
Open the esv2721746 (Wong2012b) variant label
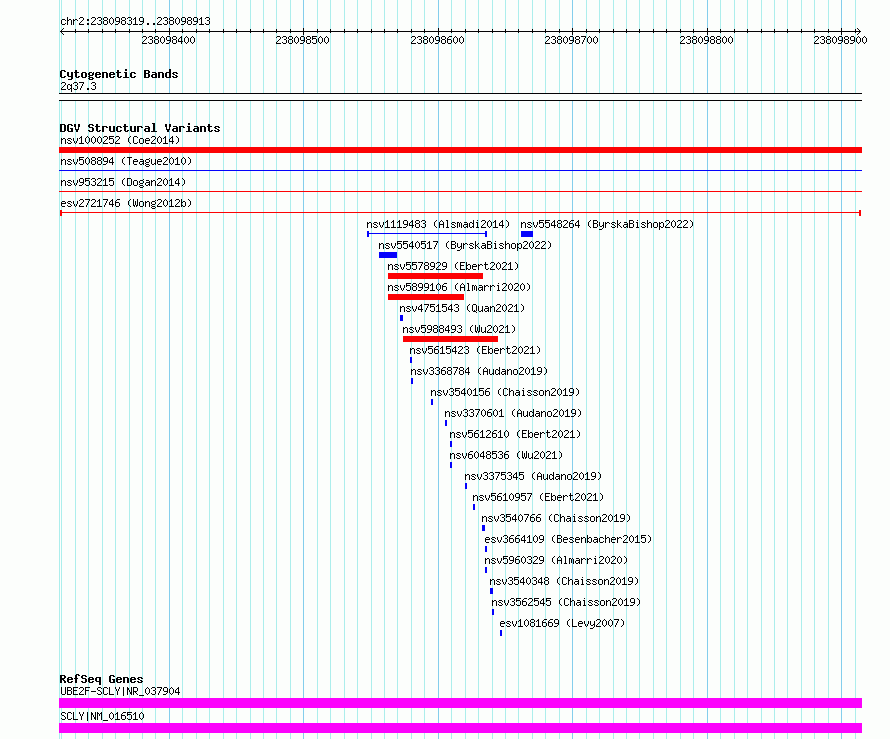tap(126, 203)
